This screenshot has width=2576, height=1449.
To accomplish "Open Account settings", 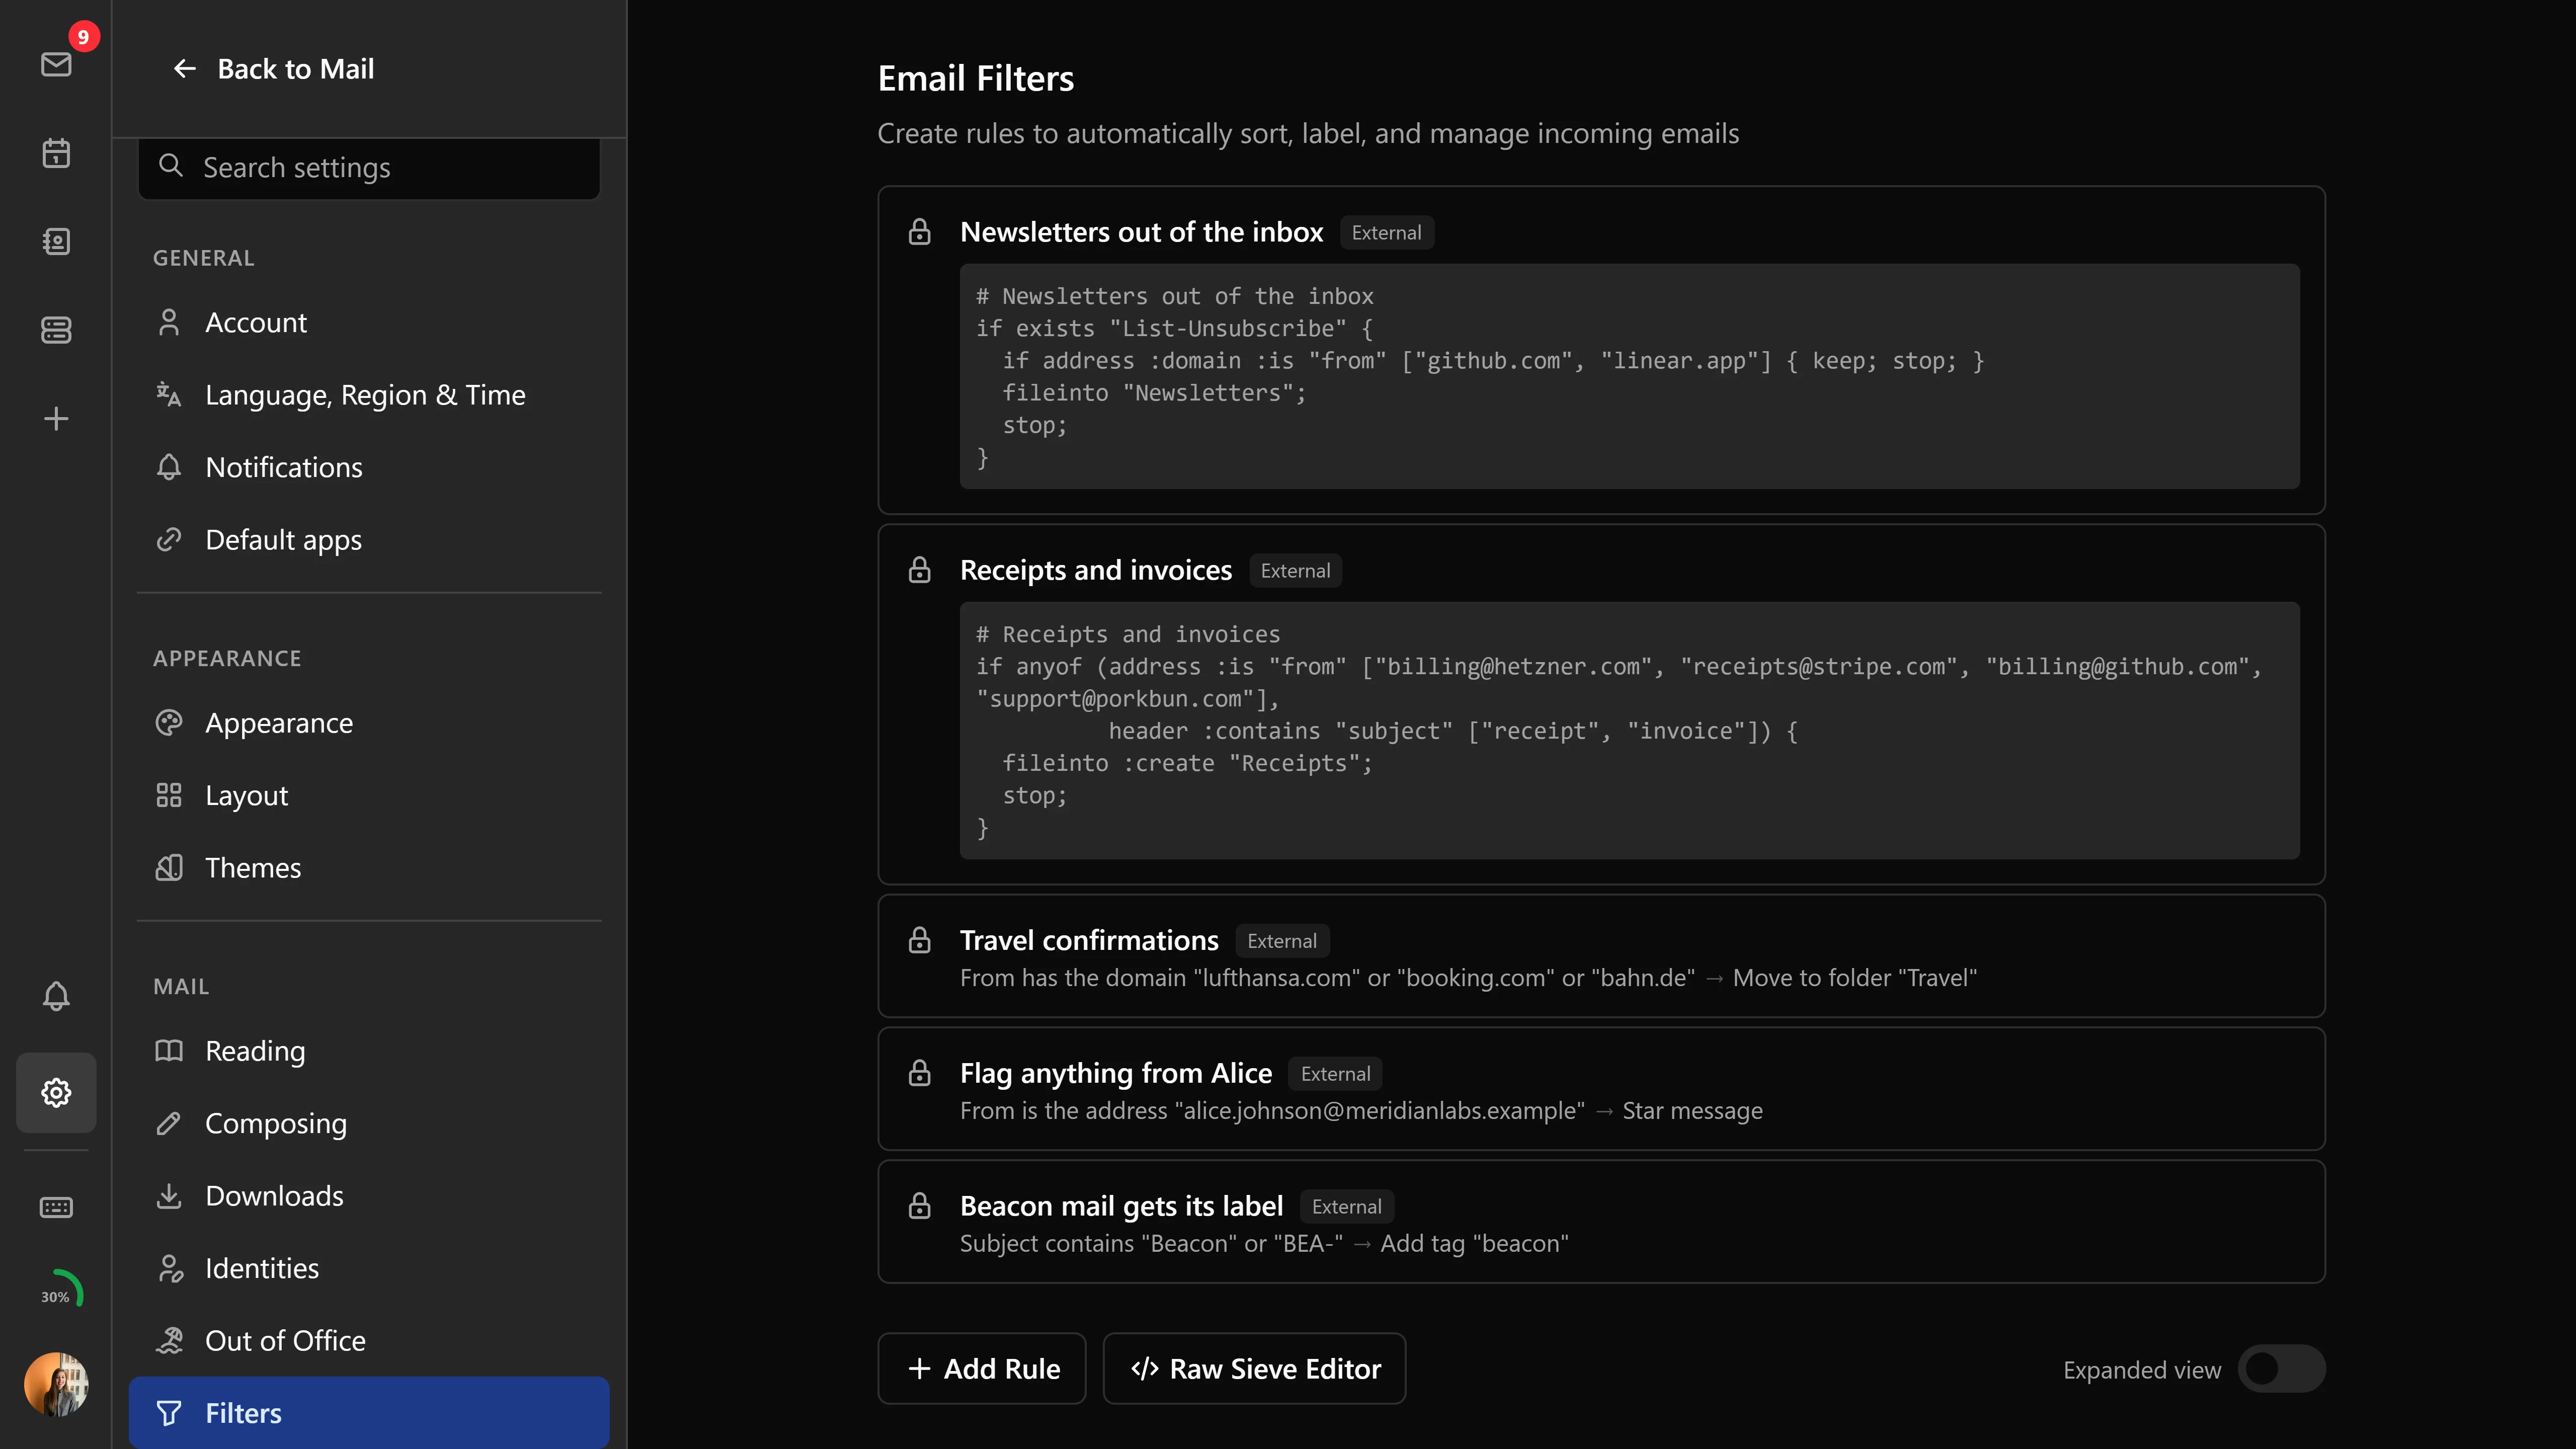I will (369, 322).
